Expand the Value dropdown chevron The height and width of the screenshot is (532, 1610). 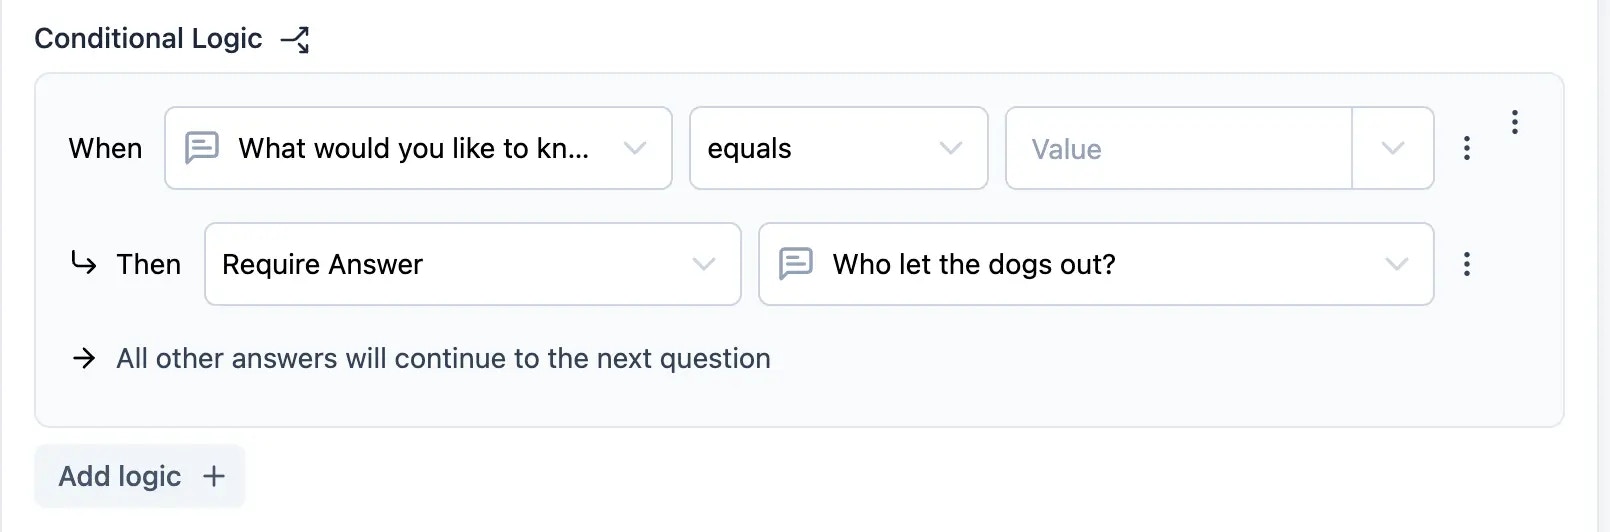coord(1393,148)
